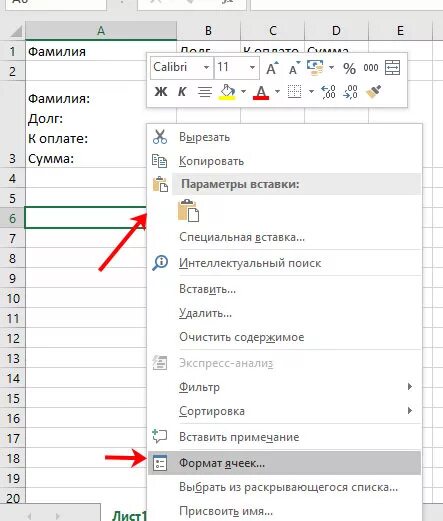
Task: Increase font size with large A
Action: pyautogui.click(x=272, y=68)
